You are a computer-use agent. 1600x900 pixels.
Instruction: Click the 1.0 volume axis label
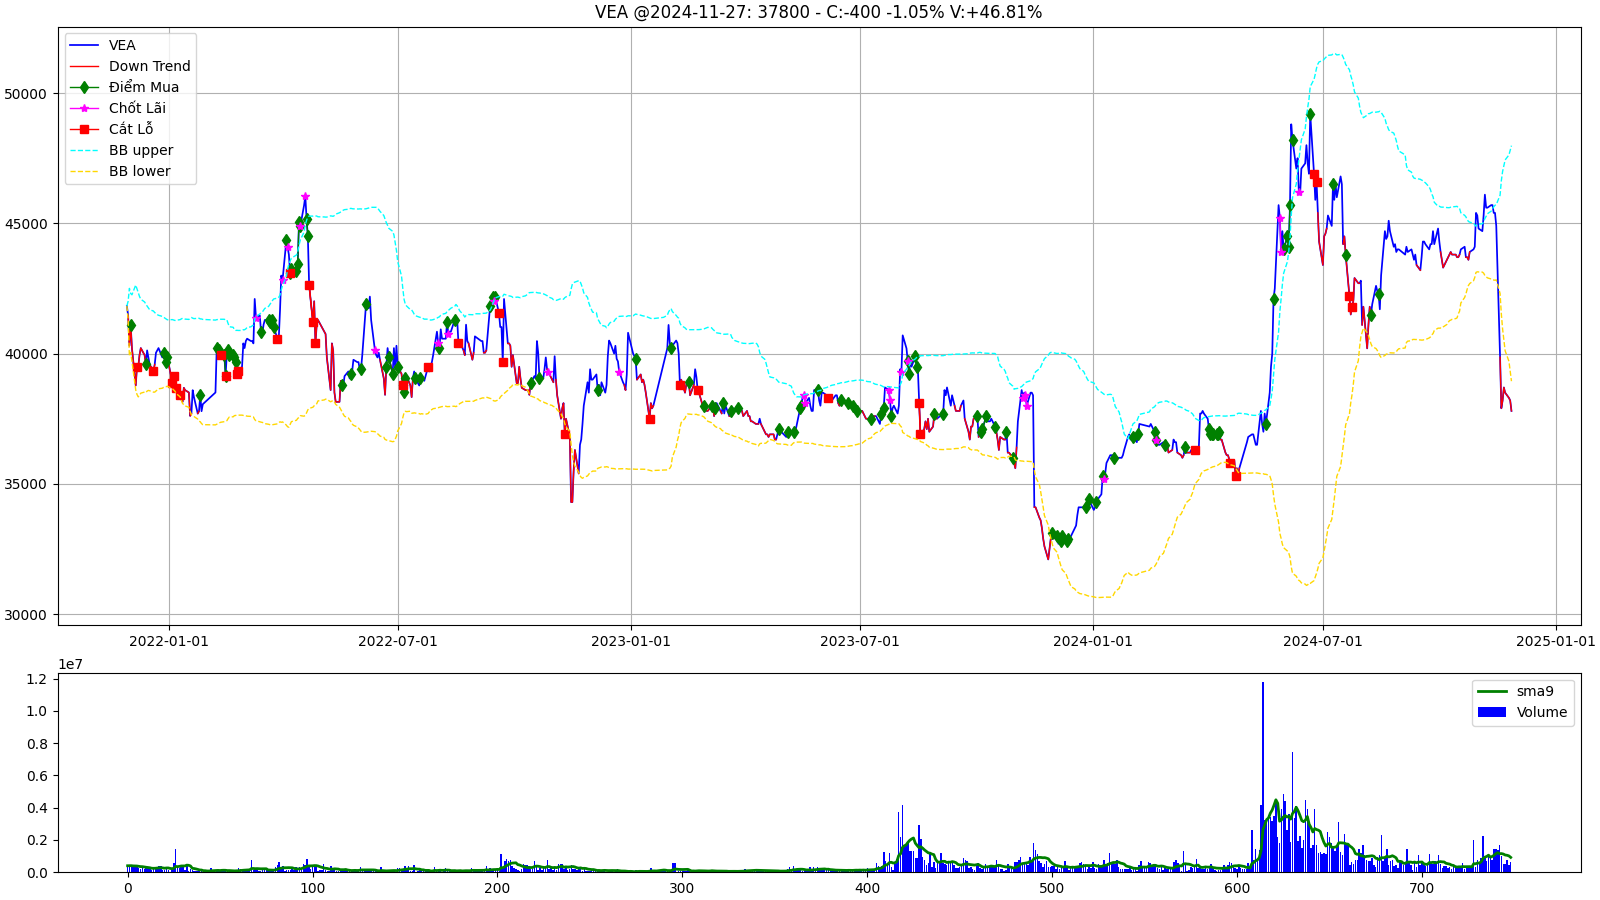tap(37, 711)
